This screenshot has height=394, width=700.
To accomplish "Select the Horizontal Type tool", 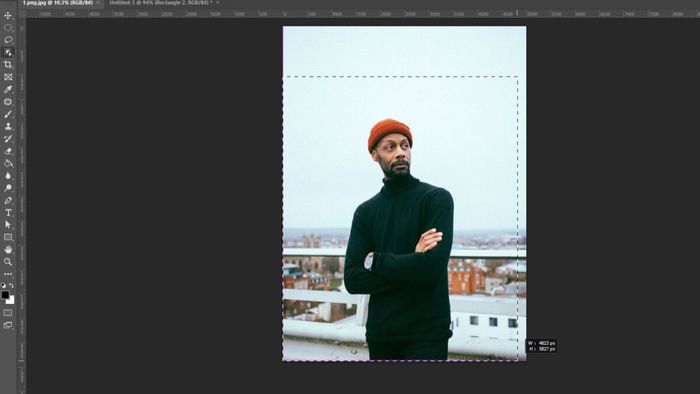I will point(8,213).
